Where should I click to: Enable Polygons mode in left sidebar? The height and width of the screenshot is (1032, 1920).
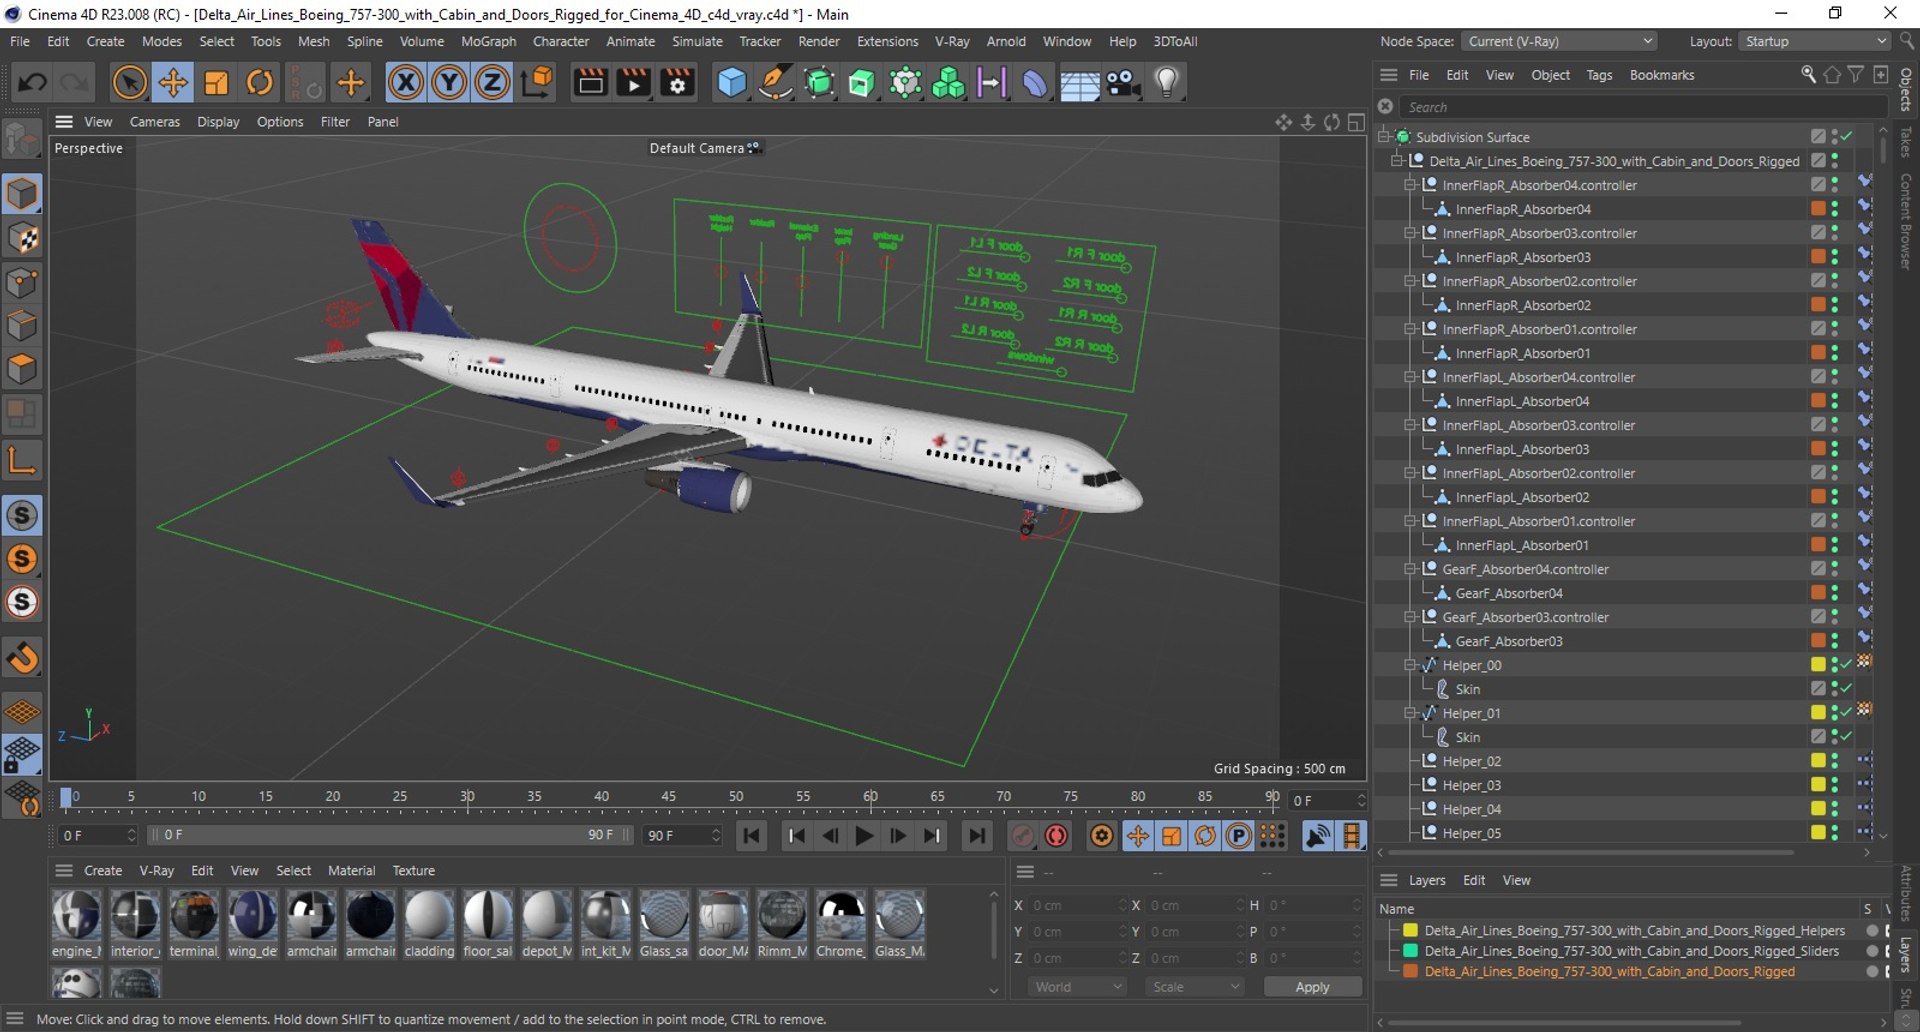coord(22,370)
